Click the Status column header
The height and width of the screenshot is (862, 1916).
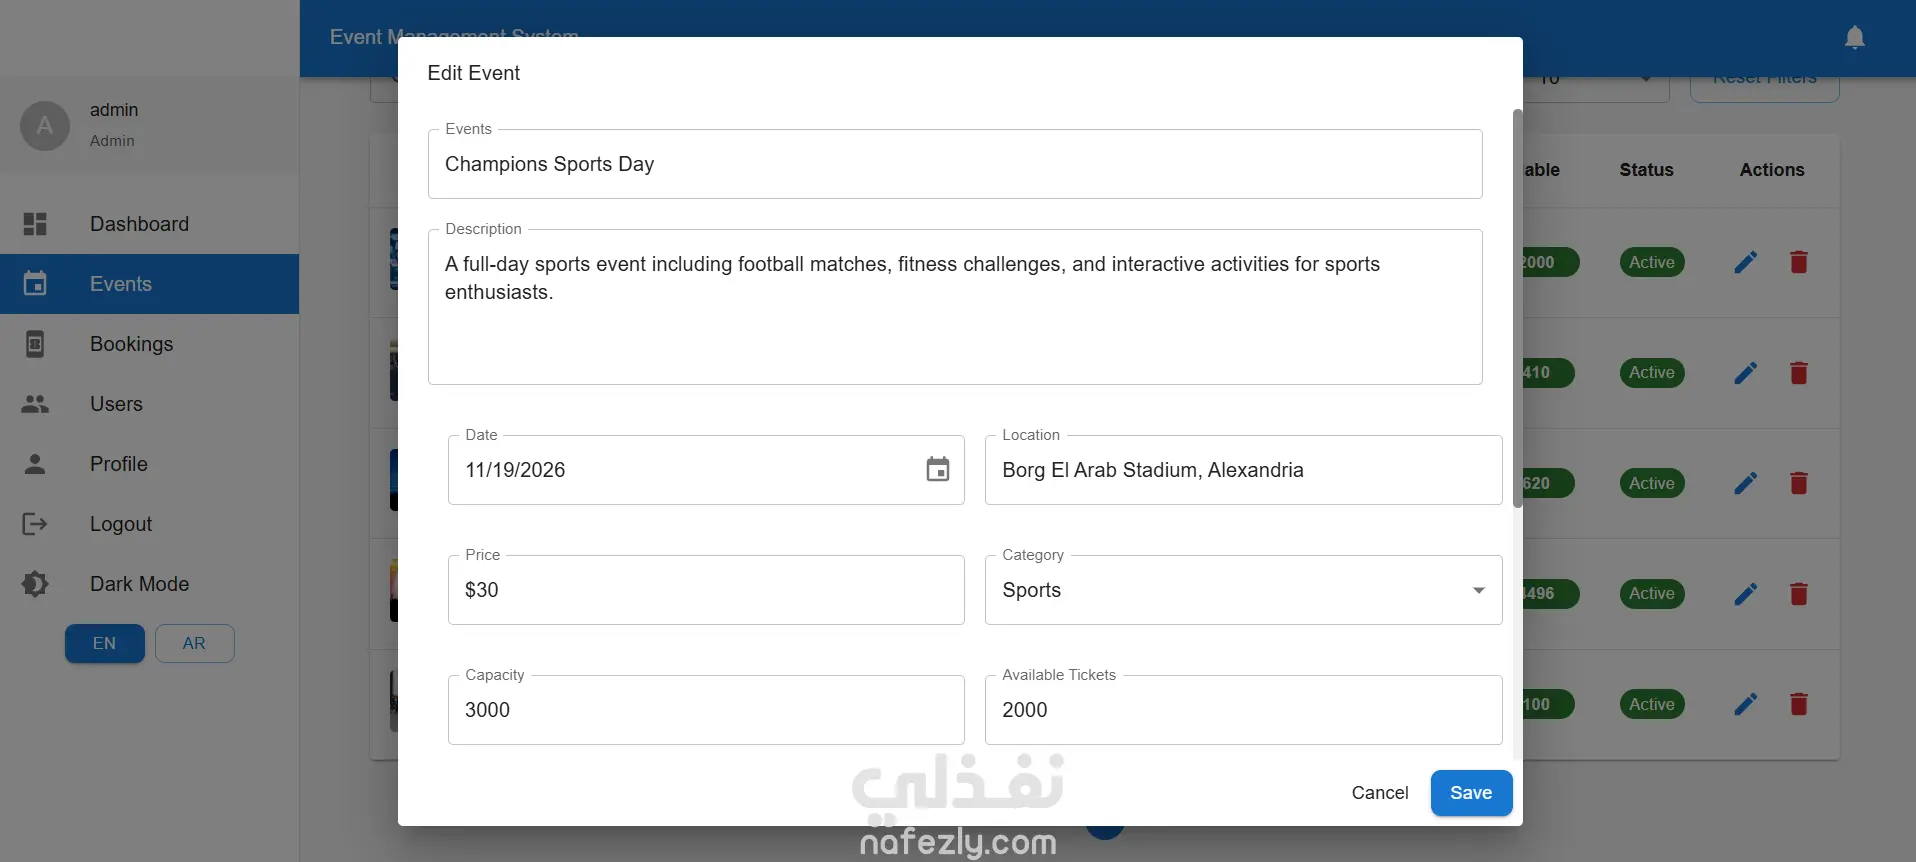[1646, 170]
